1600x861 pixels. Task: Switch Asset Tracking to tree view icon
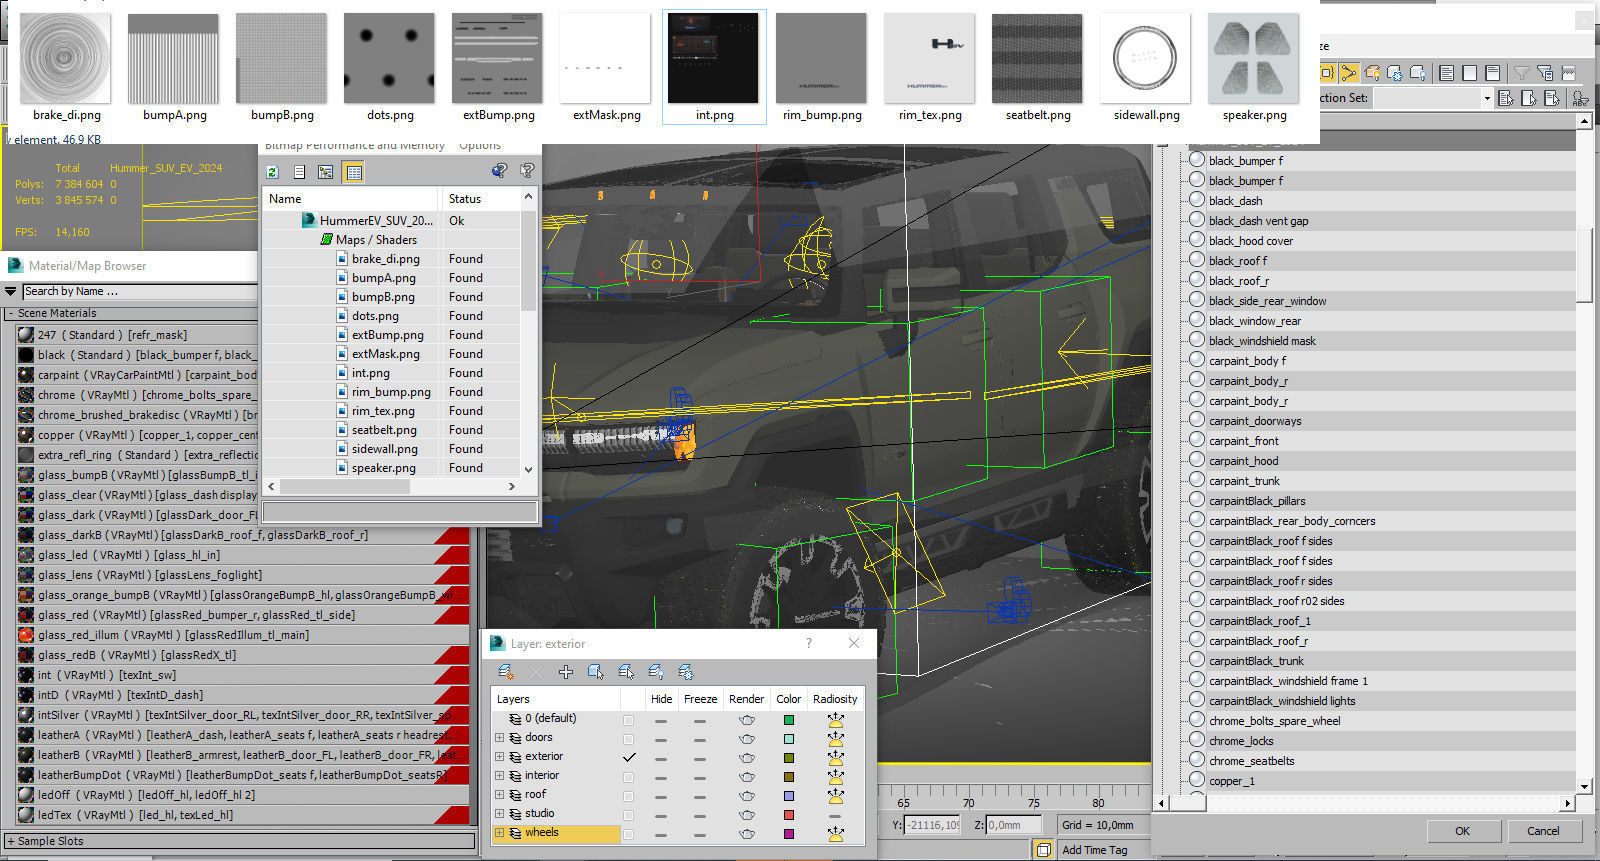[x=326, y=172]
